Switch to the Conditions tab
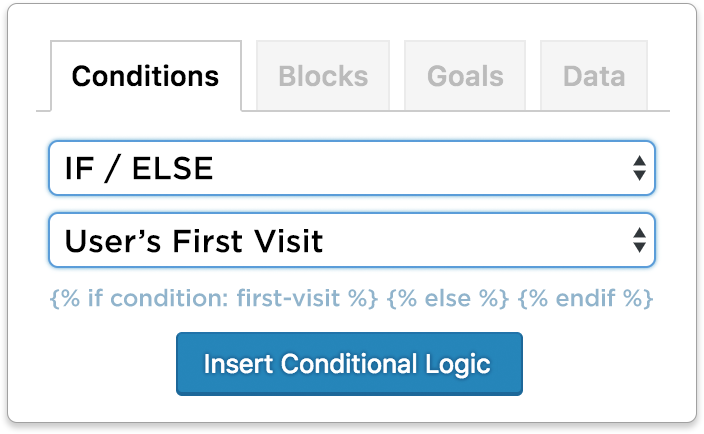This screenshot has height=434, width=704. click(146, 75)
